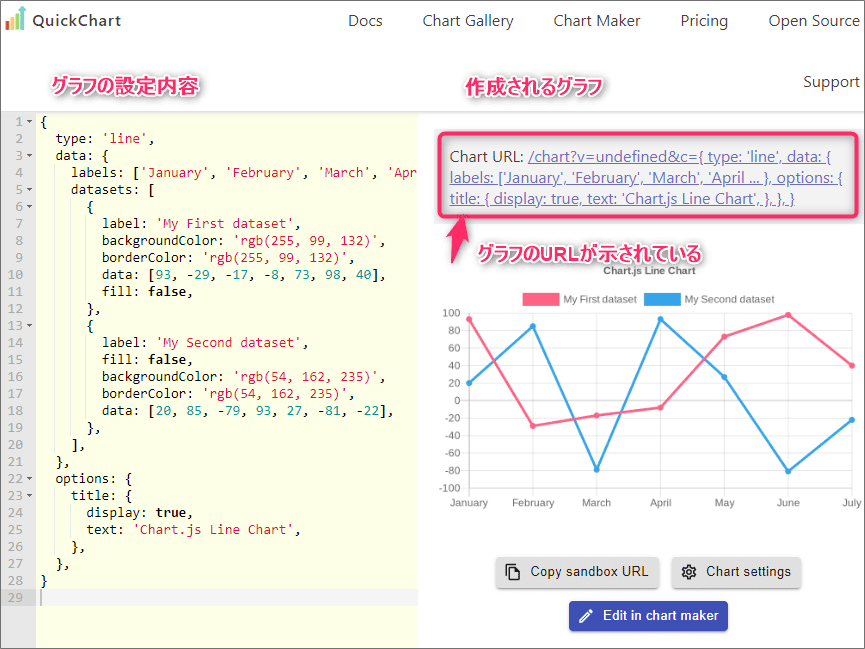Click Chart settings button
The image size is (865, 649).
pos(736,572)
